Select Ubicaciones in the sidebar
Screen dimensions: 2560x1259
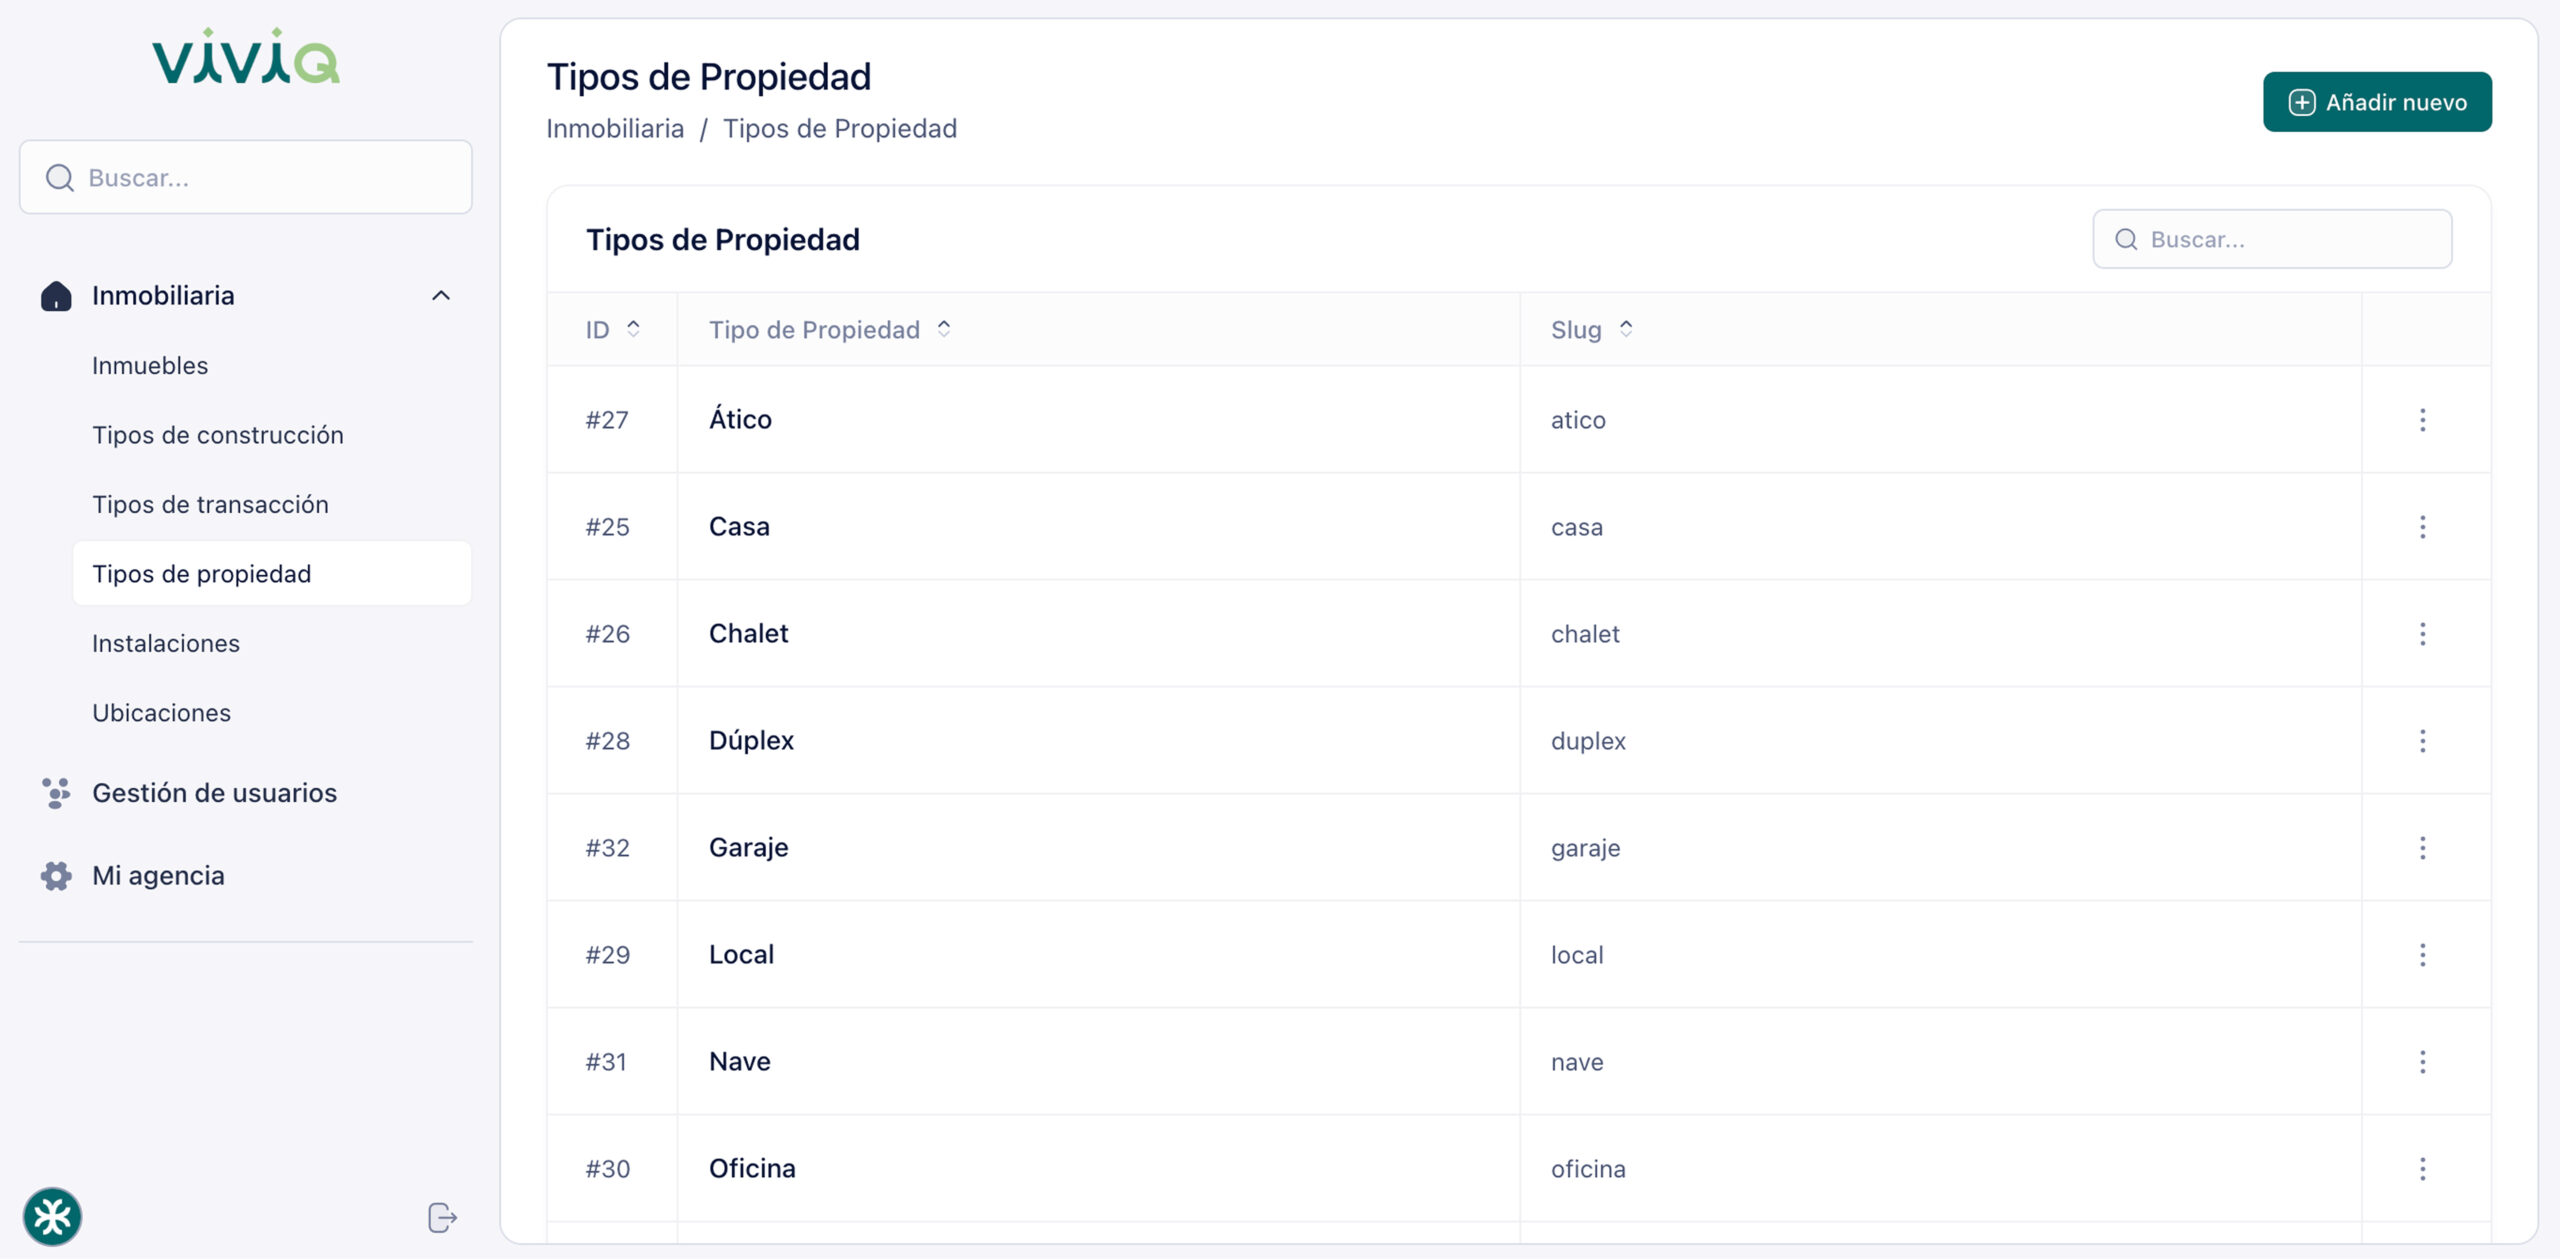[x=161, y=713]
